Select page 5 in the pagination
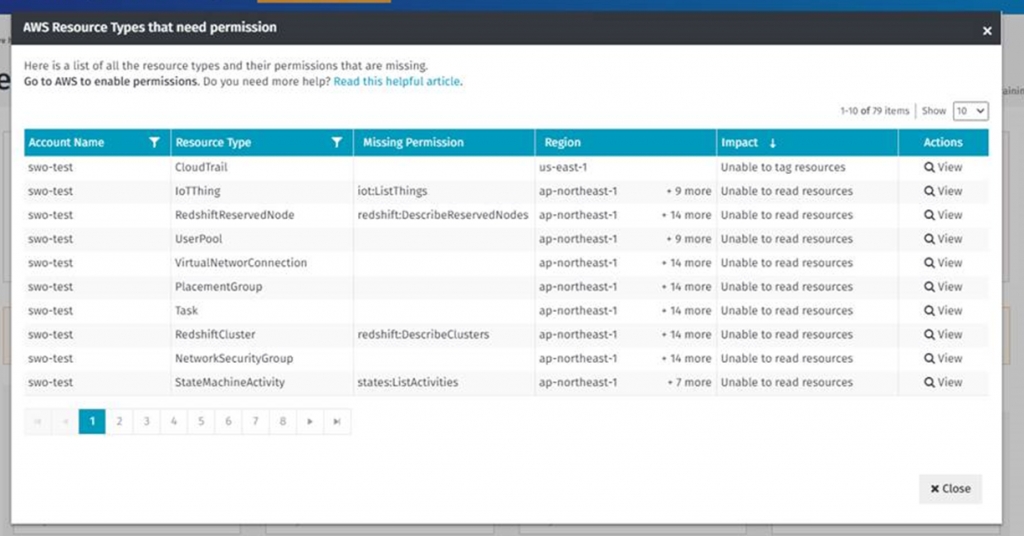This screenshot has width=1024, height=536. click(x=201, y=422)
